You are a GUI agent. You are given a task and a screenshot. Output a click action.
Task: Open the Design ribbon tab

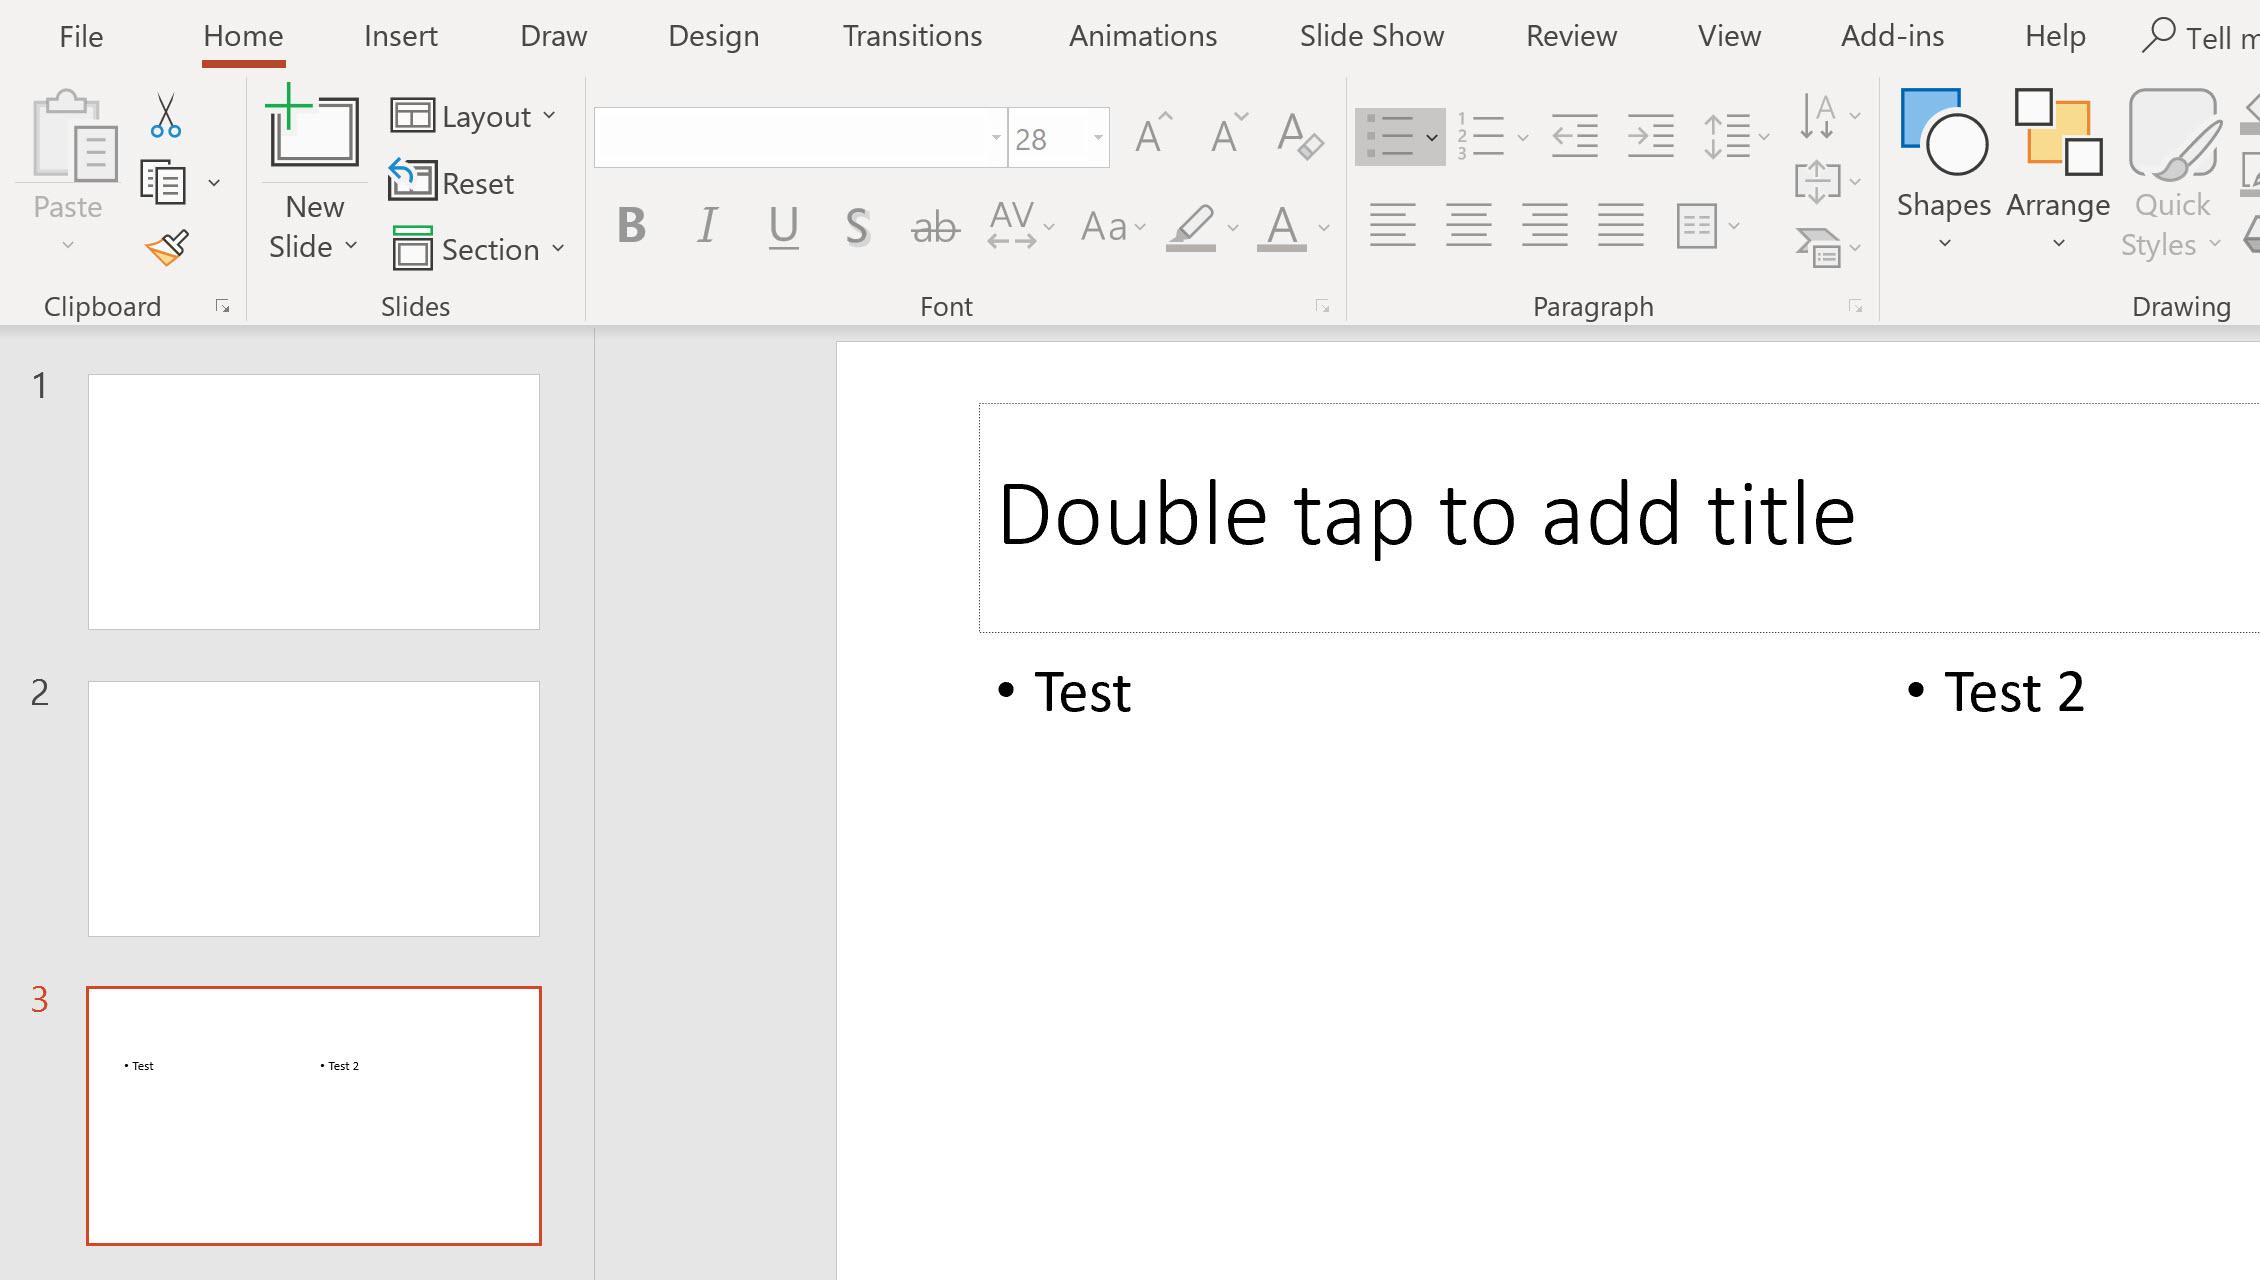click(712, 35)
